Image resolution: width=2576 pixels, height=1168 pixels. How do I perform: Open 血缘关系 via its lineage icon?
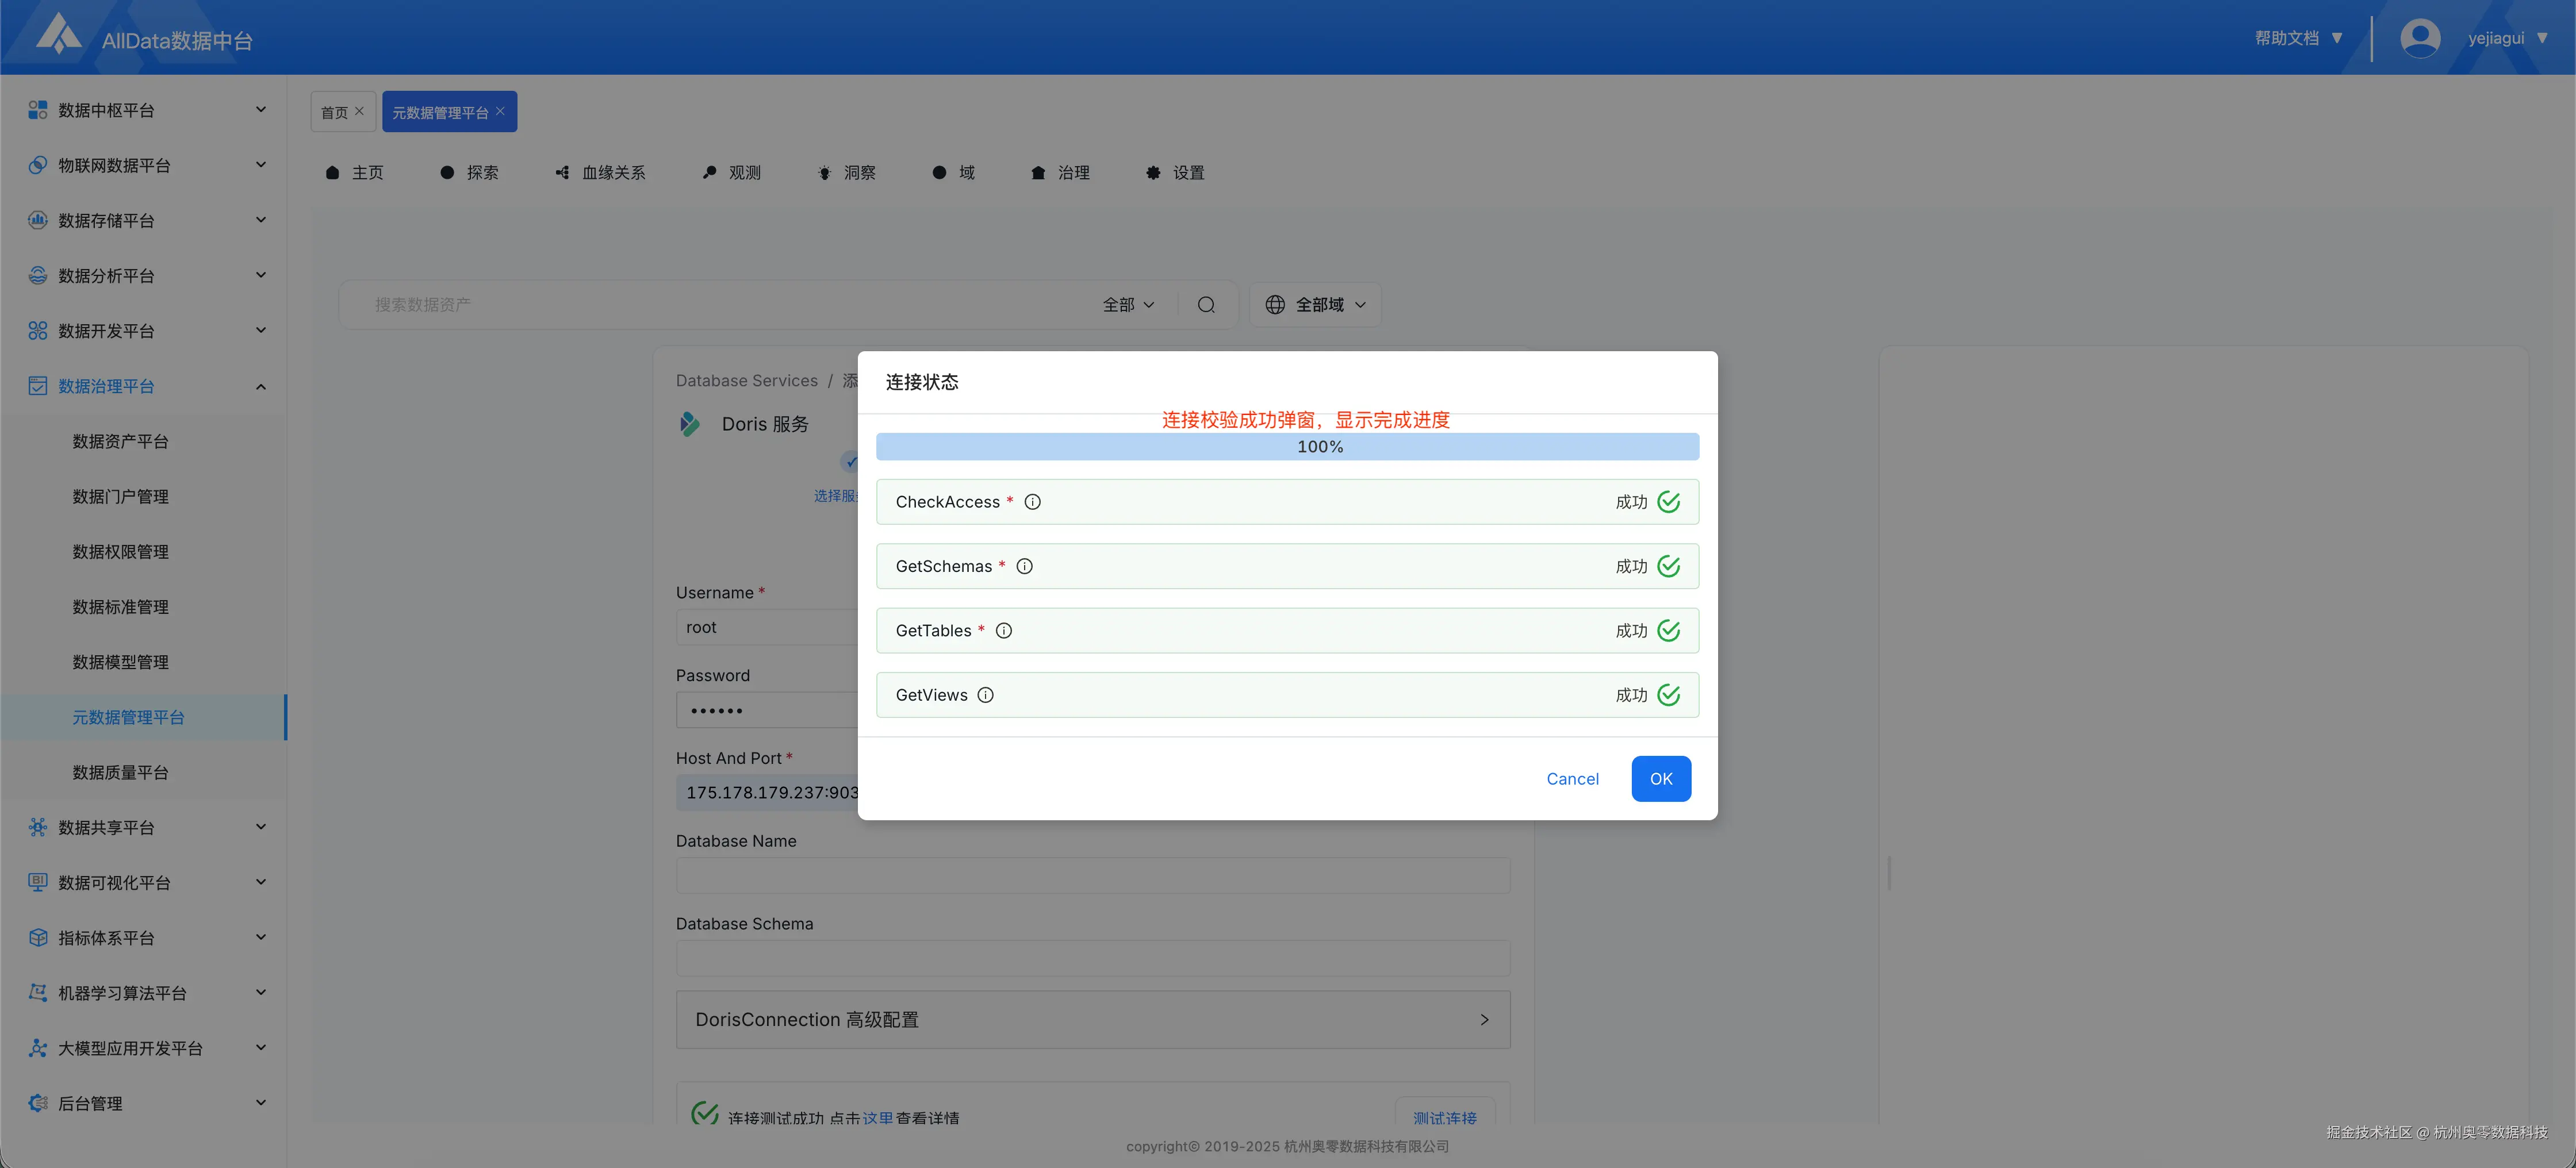(x=562, y=172)
